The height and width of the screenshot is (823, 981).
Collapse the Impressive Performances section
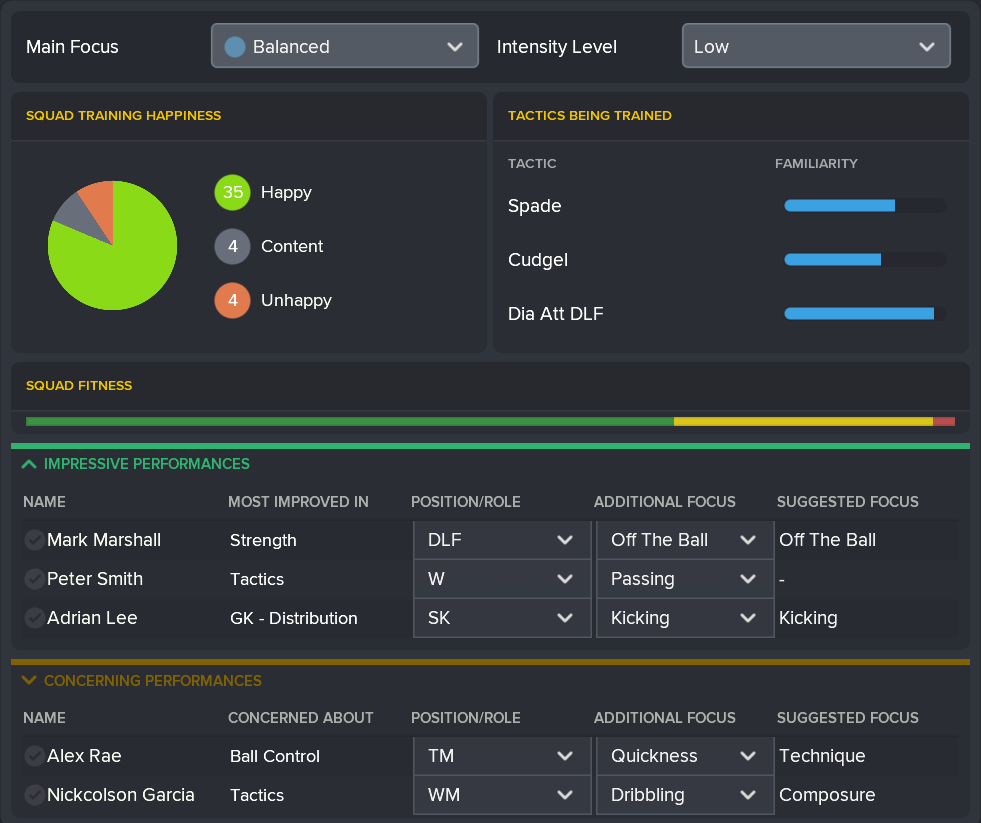(x=29, y=464)
